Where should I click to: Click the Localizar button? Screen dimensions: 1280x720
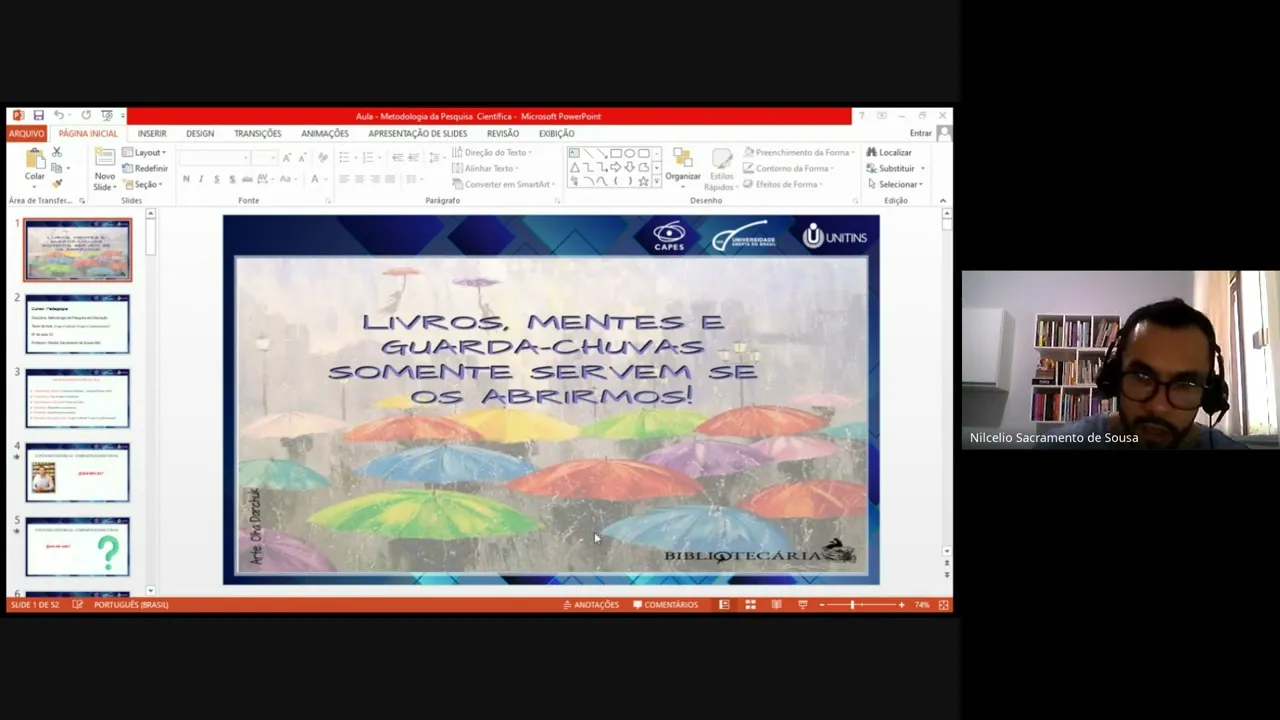(889, 153)
